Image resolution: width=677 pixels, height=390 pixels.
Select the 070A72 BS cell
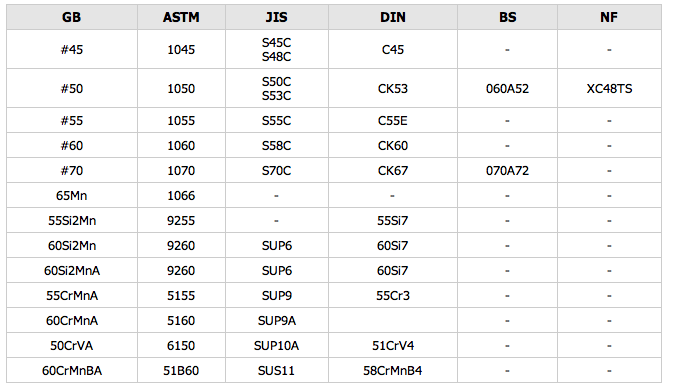click(x=507, y=171)
